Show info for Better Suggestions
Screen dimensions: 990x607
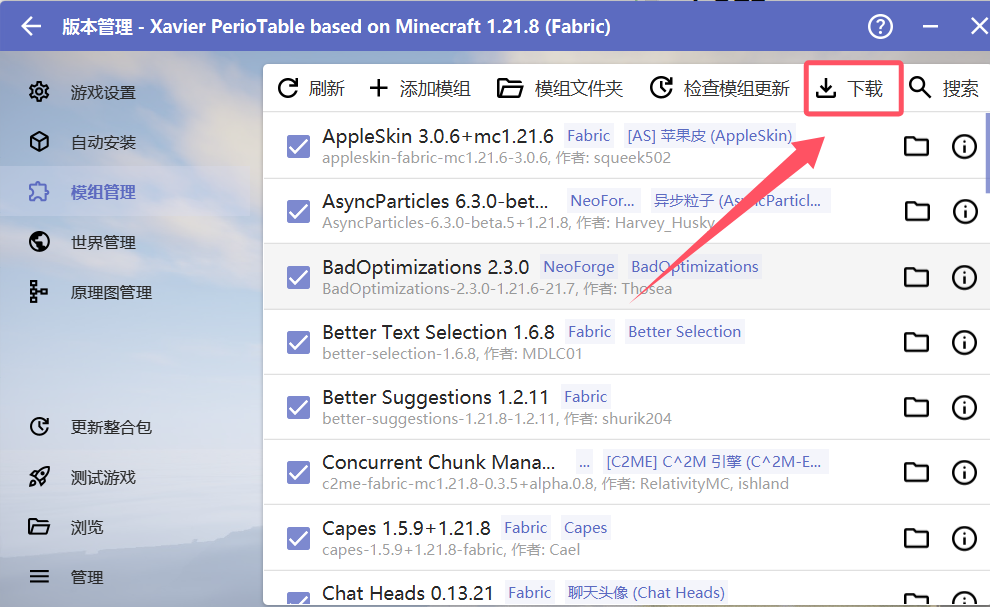pyautogui.click(x=964, y=407)
